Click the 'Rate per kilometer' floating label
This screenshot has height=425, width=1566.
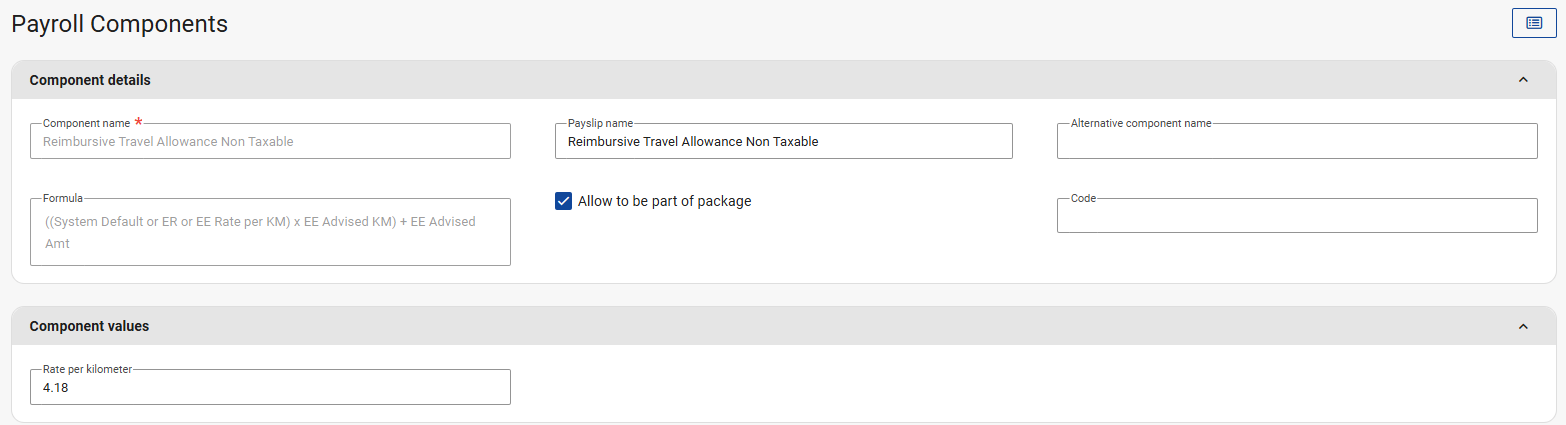[x=87, y=369]
